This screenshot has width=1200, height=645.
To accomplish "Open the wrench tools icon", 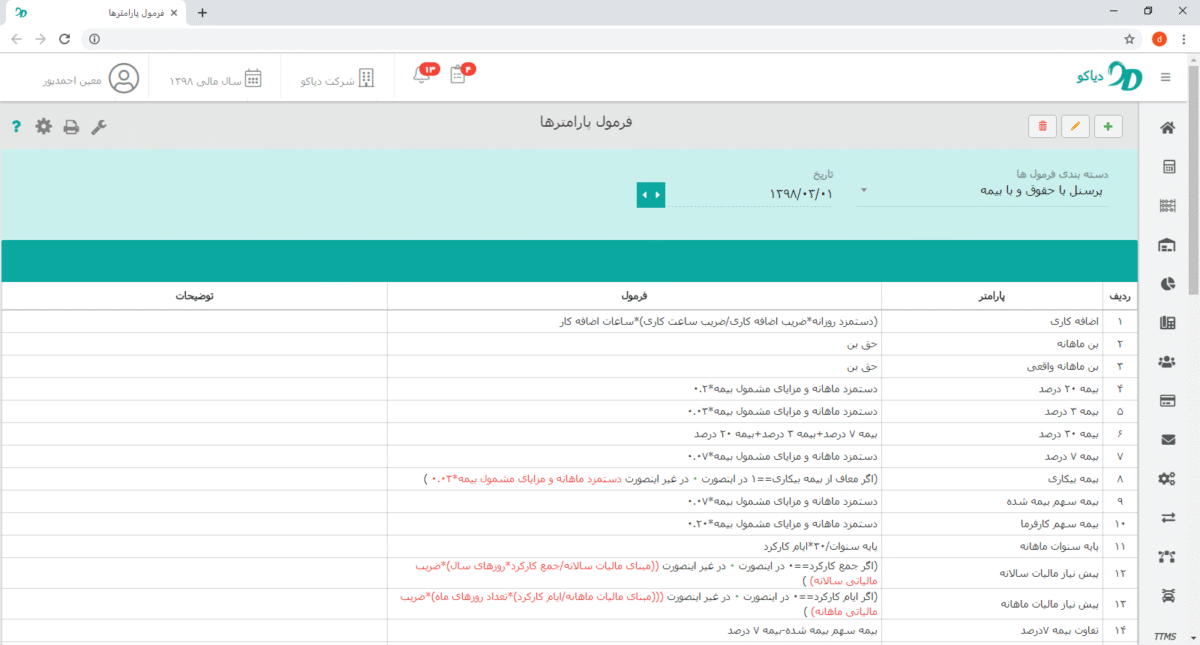I will 99,126.
